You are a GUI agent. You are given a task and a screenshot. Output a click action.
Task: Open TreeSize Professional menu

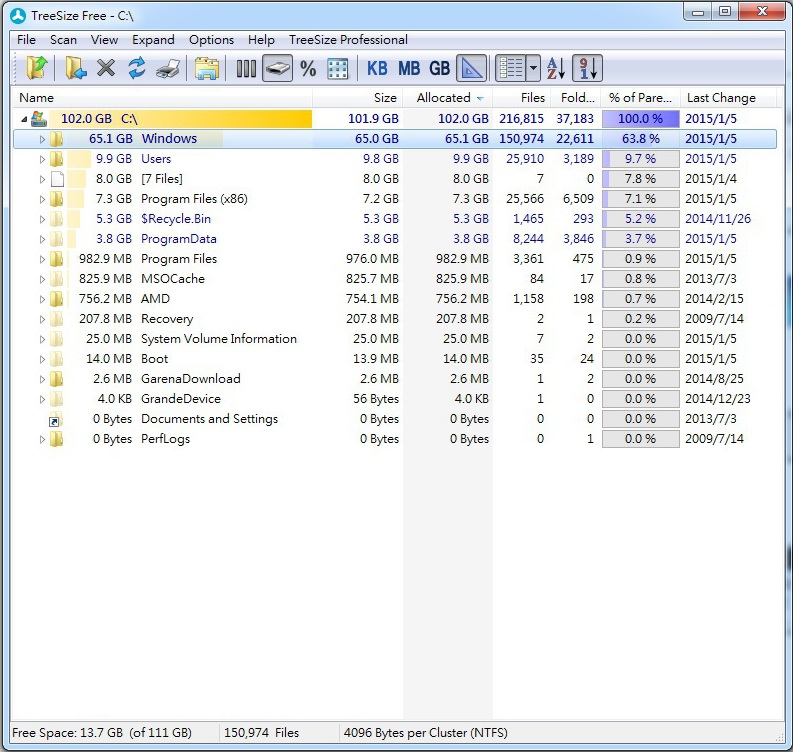pyautogui.click(x=348, y=40)
